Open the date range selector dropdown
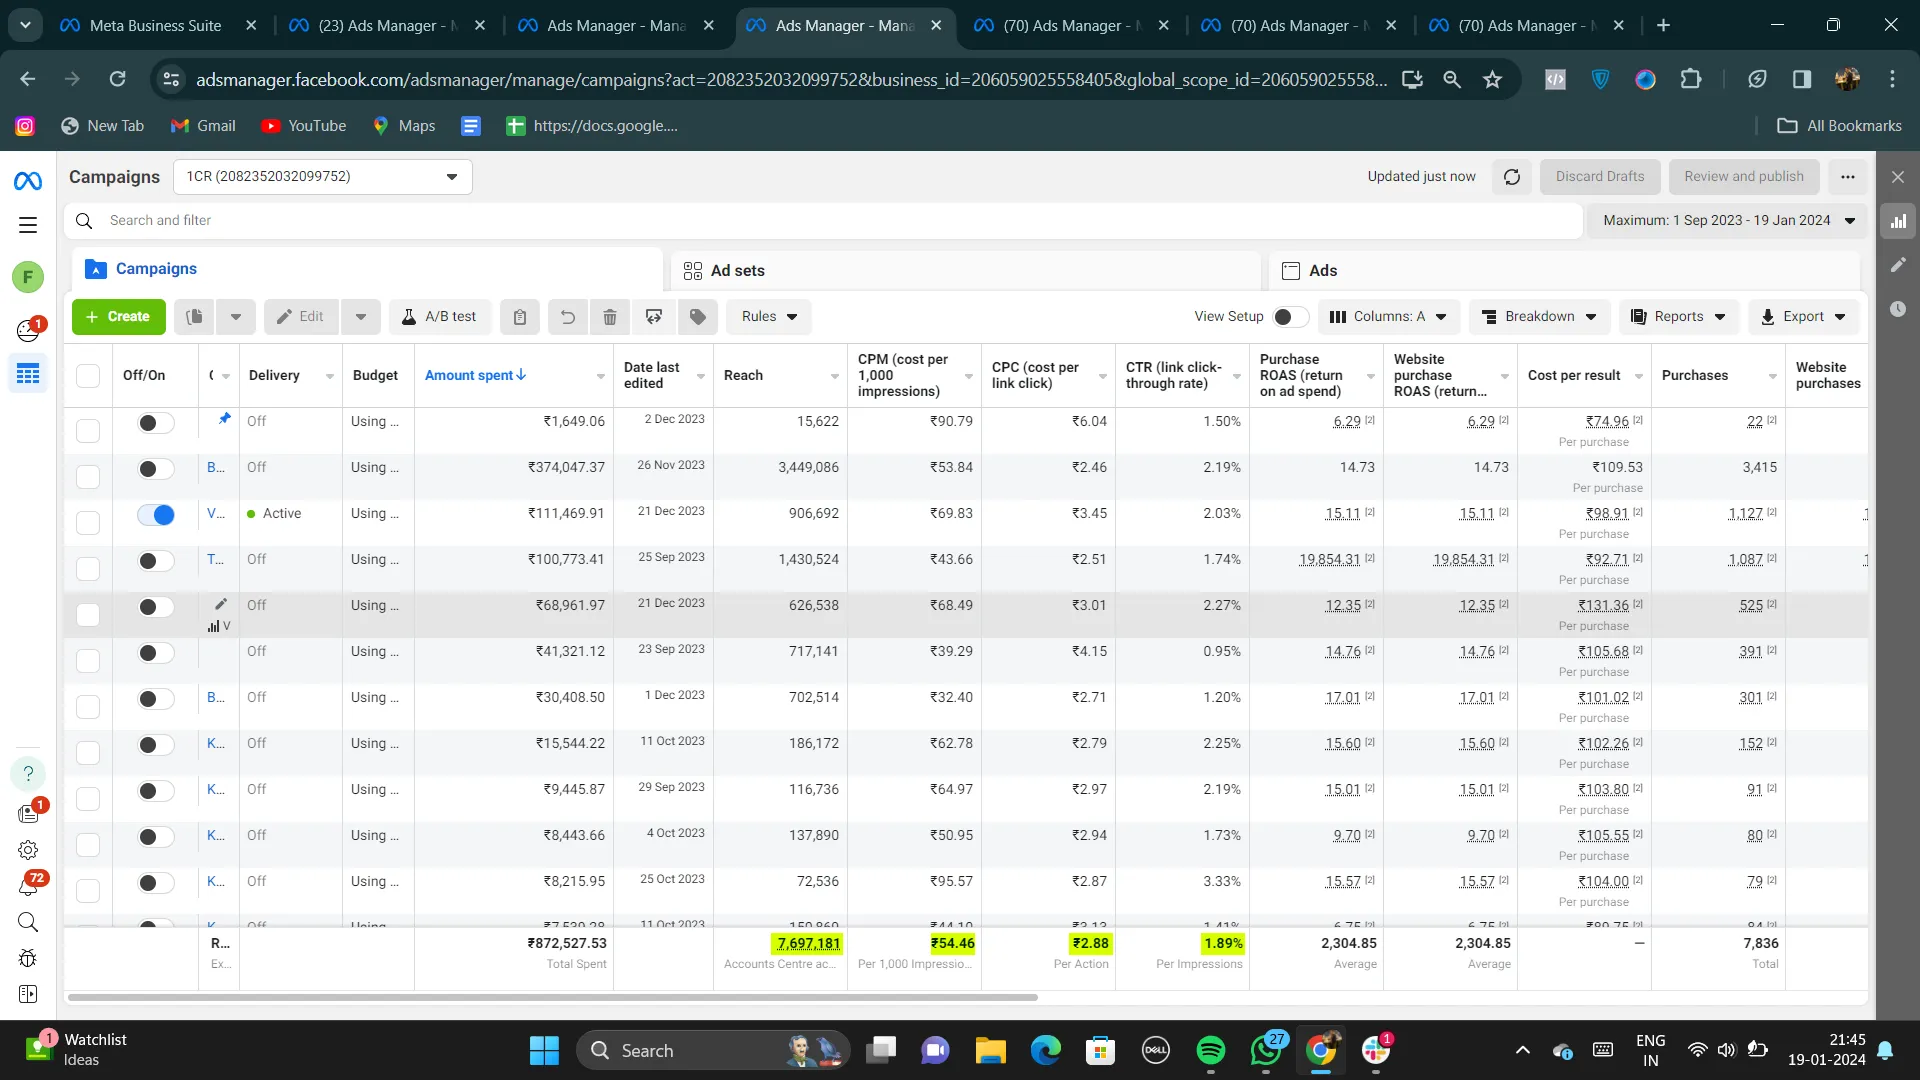 (x=1728, y=221)
